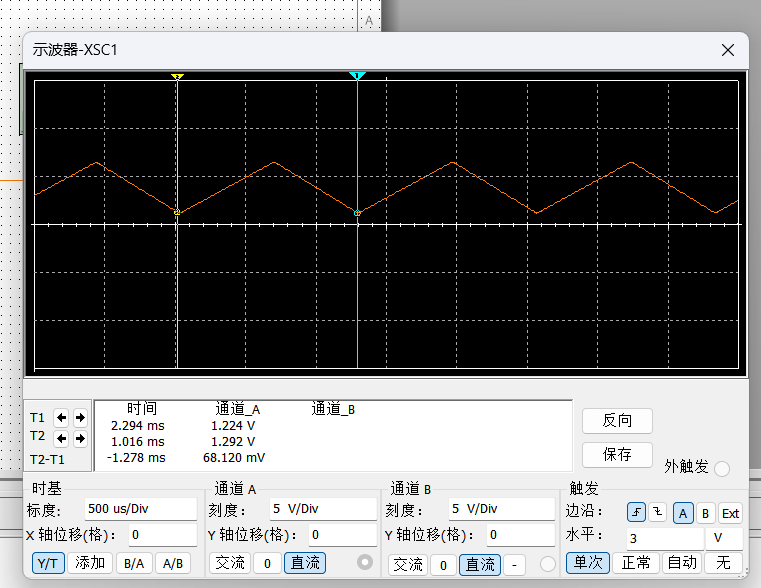Edit 通道 A 刻度 5 V/Div field
The image size is (761, 588).
pyautogui.click(x=323, y=509)
